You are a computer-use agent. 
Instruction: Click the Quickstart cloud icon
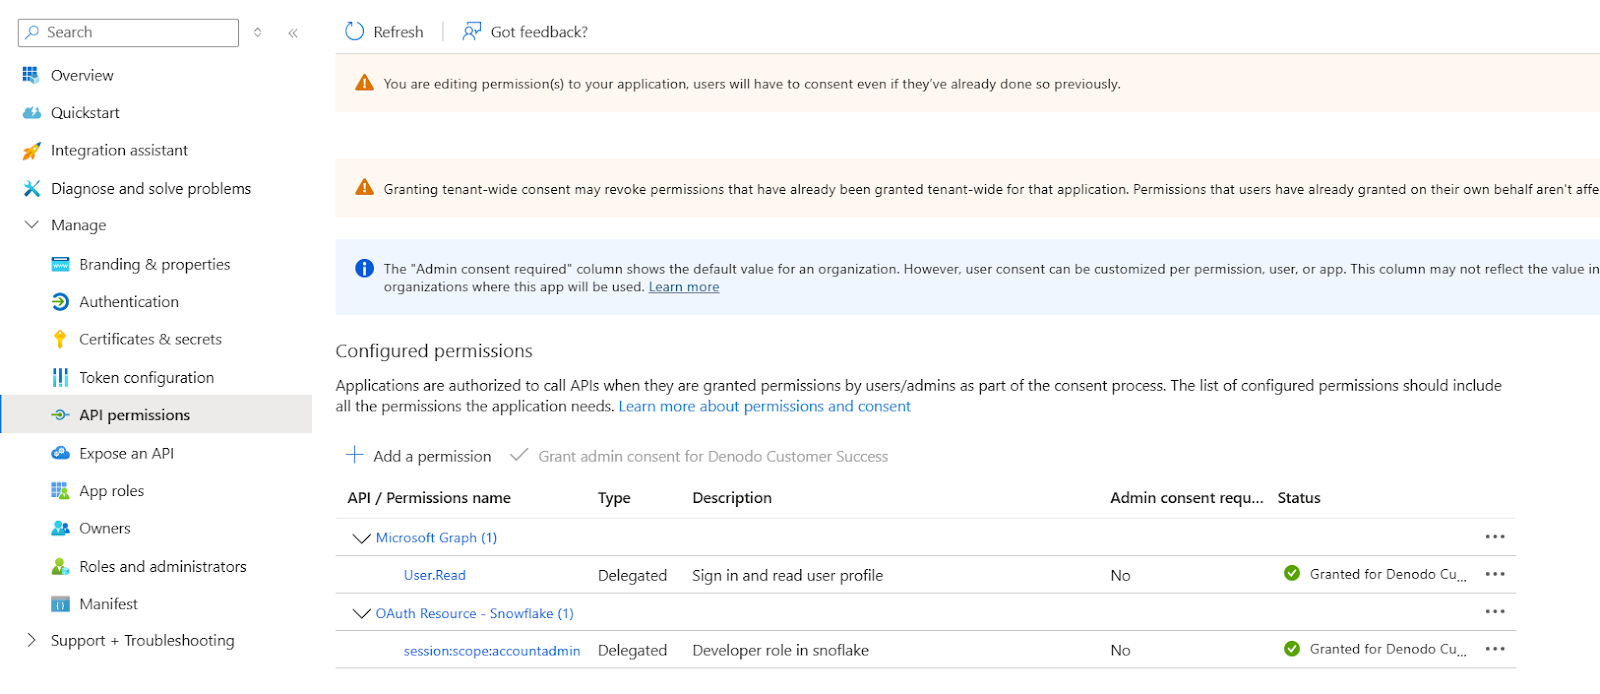[31, 113]
